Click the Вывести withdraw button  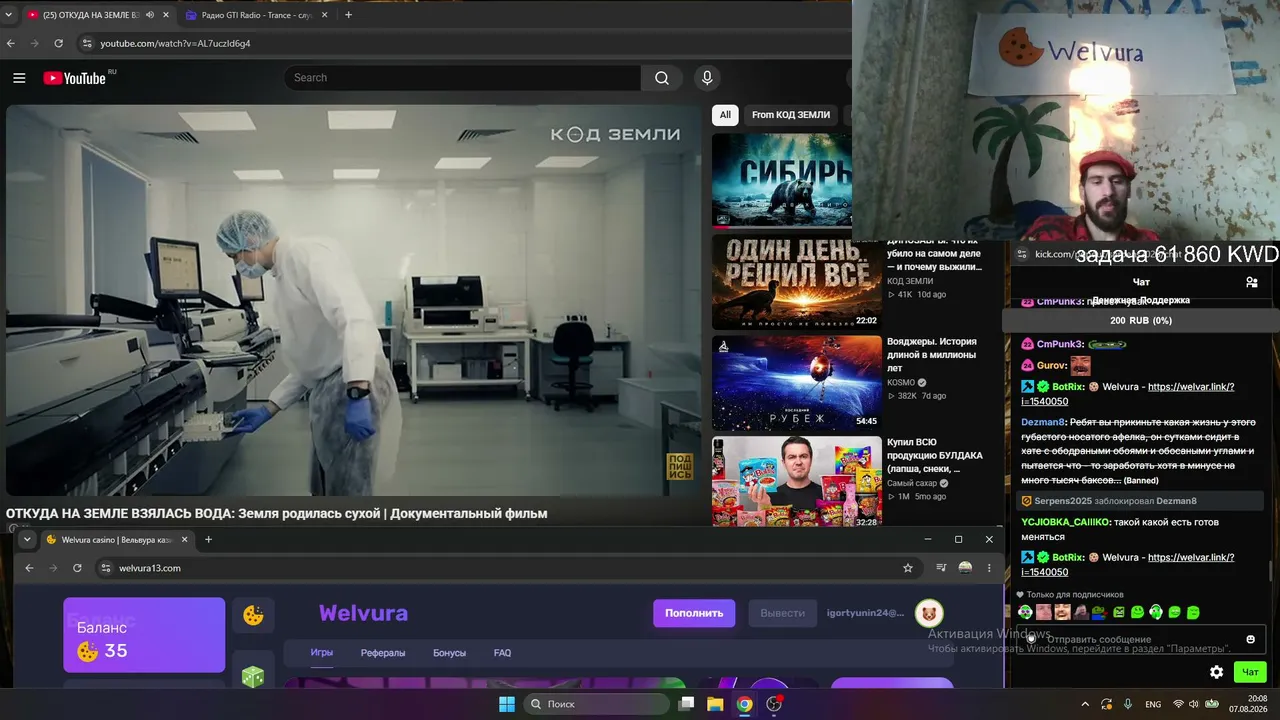point(782,613)
